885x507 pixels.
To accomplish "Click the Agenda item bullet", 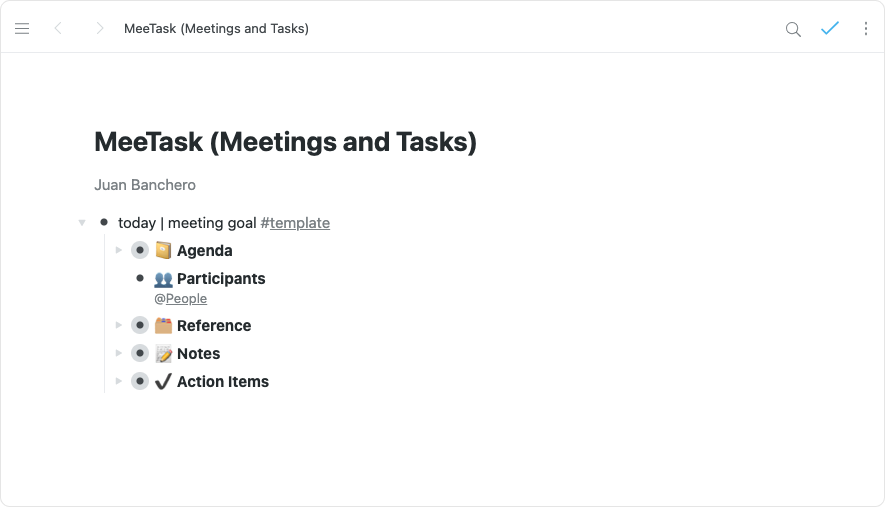I will (x=140, y=250).
